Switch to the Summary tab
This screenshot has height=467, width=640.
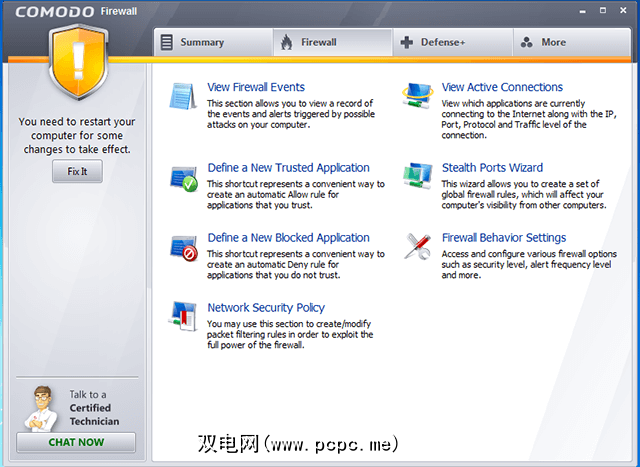coord(213,42)
